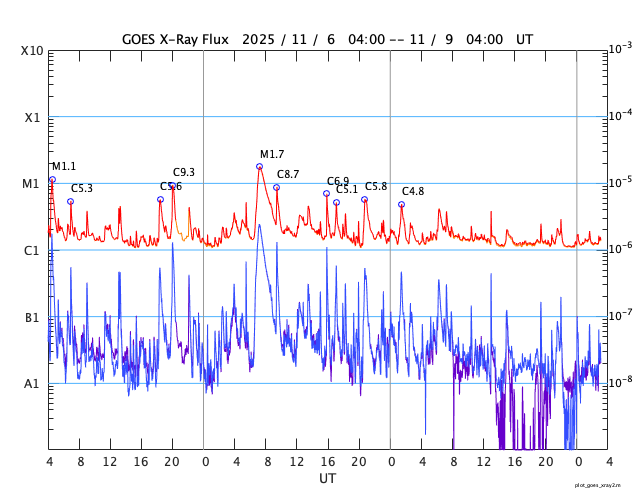Select the B1 level axis label

pyautogui.click(x=32, y=317)
